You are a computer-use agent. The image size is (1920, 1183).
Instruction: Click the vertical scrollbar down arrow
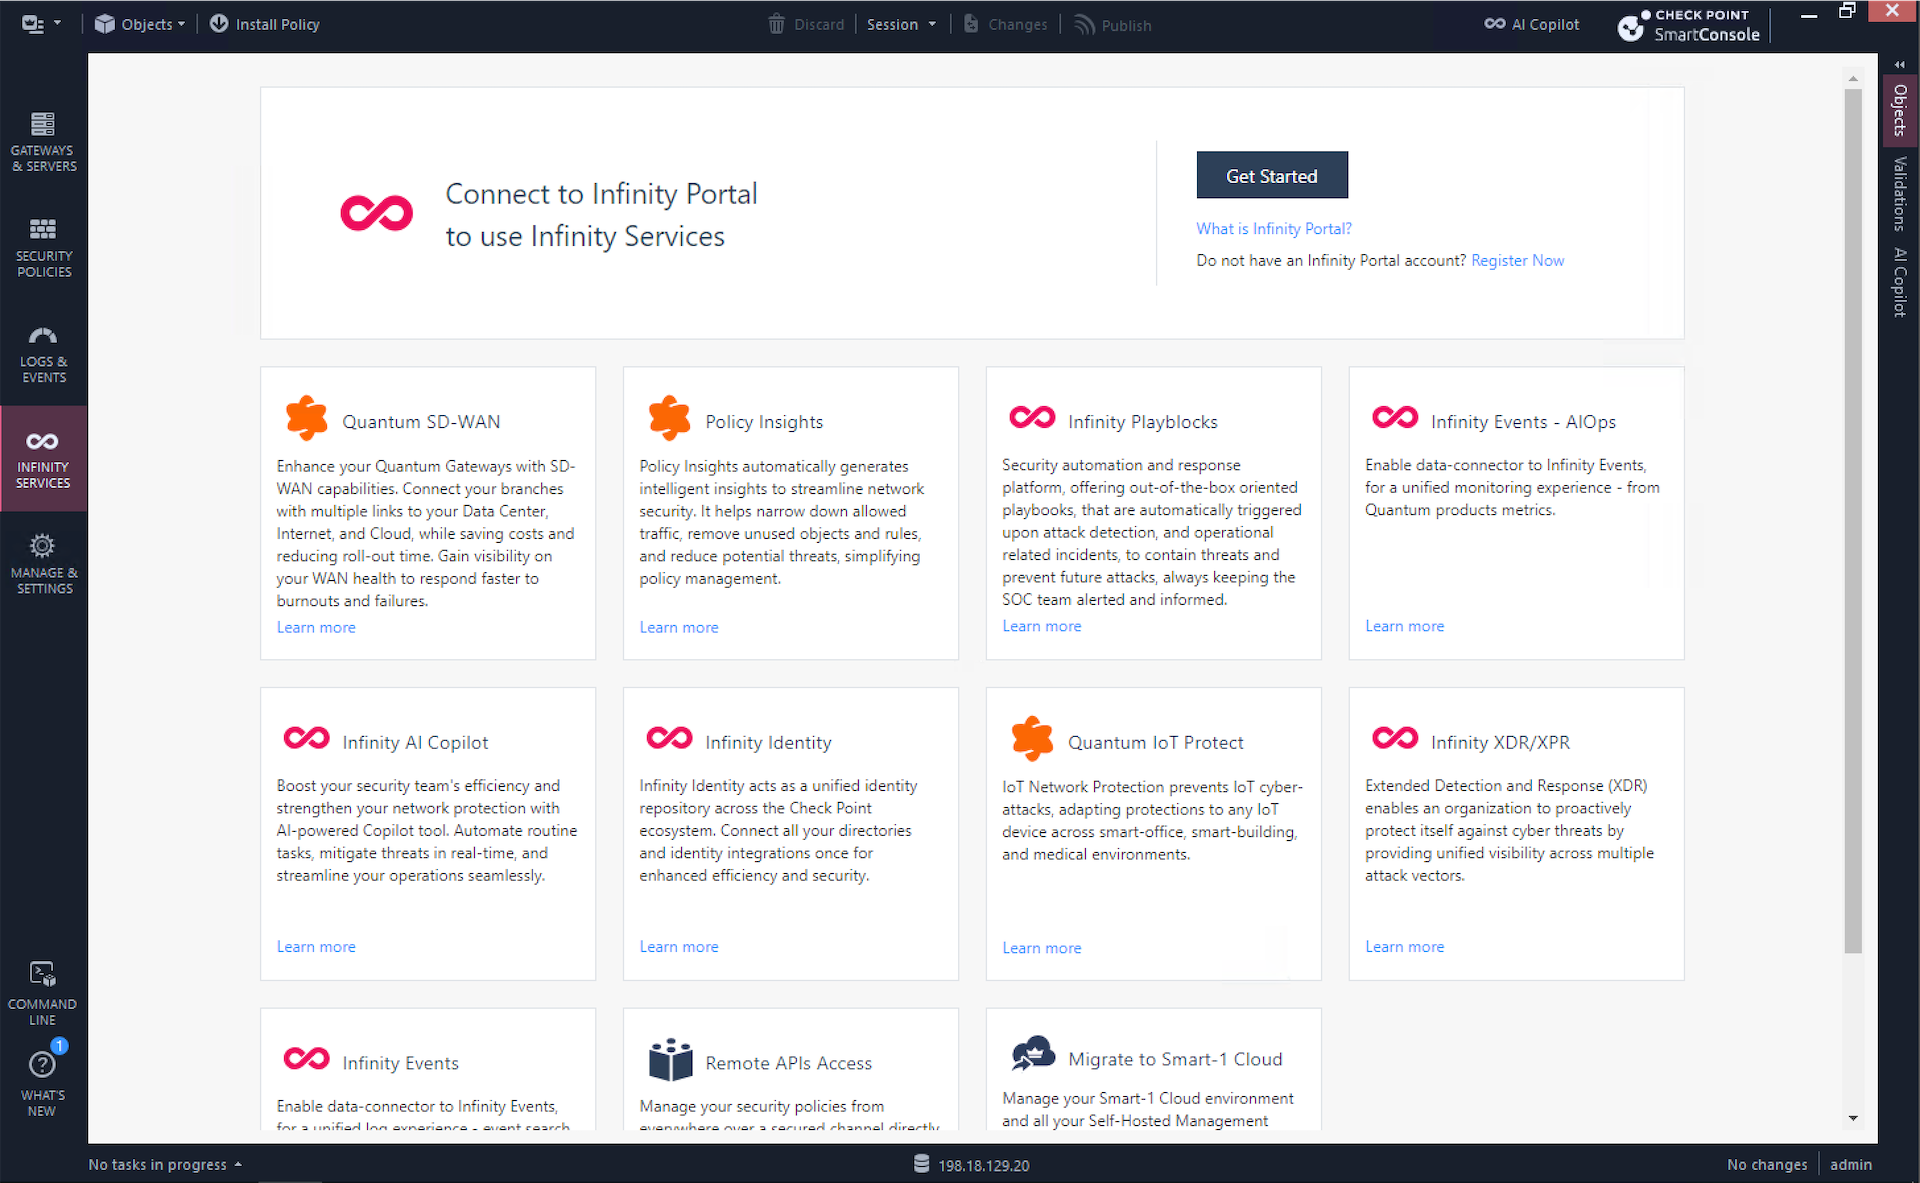(1853, 1118)
